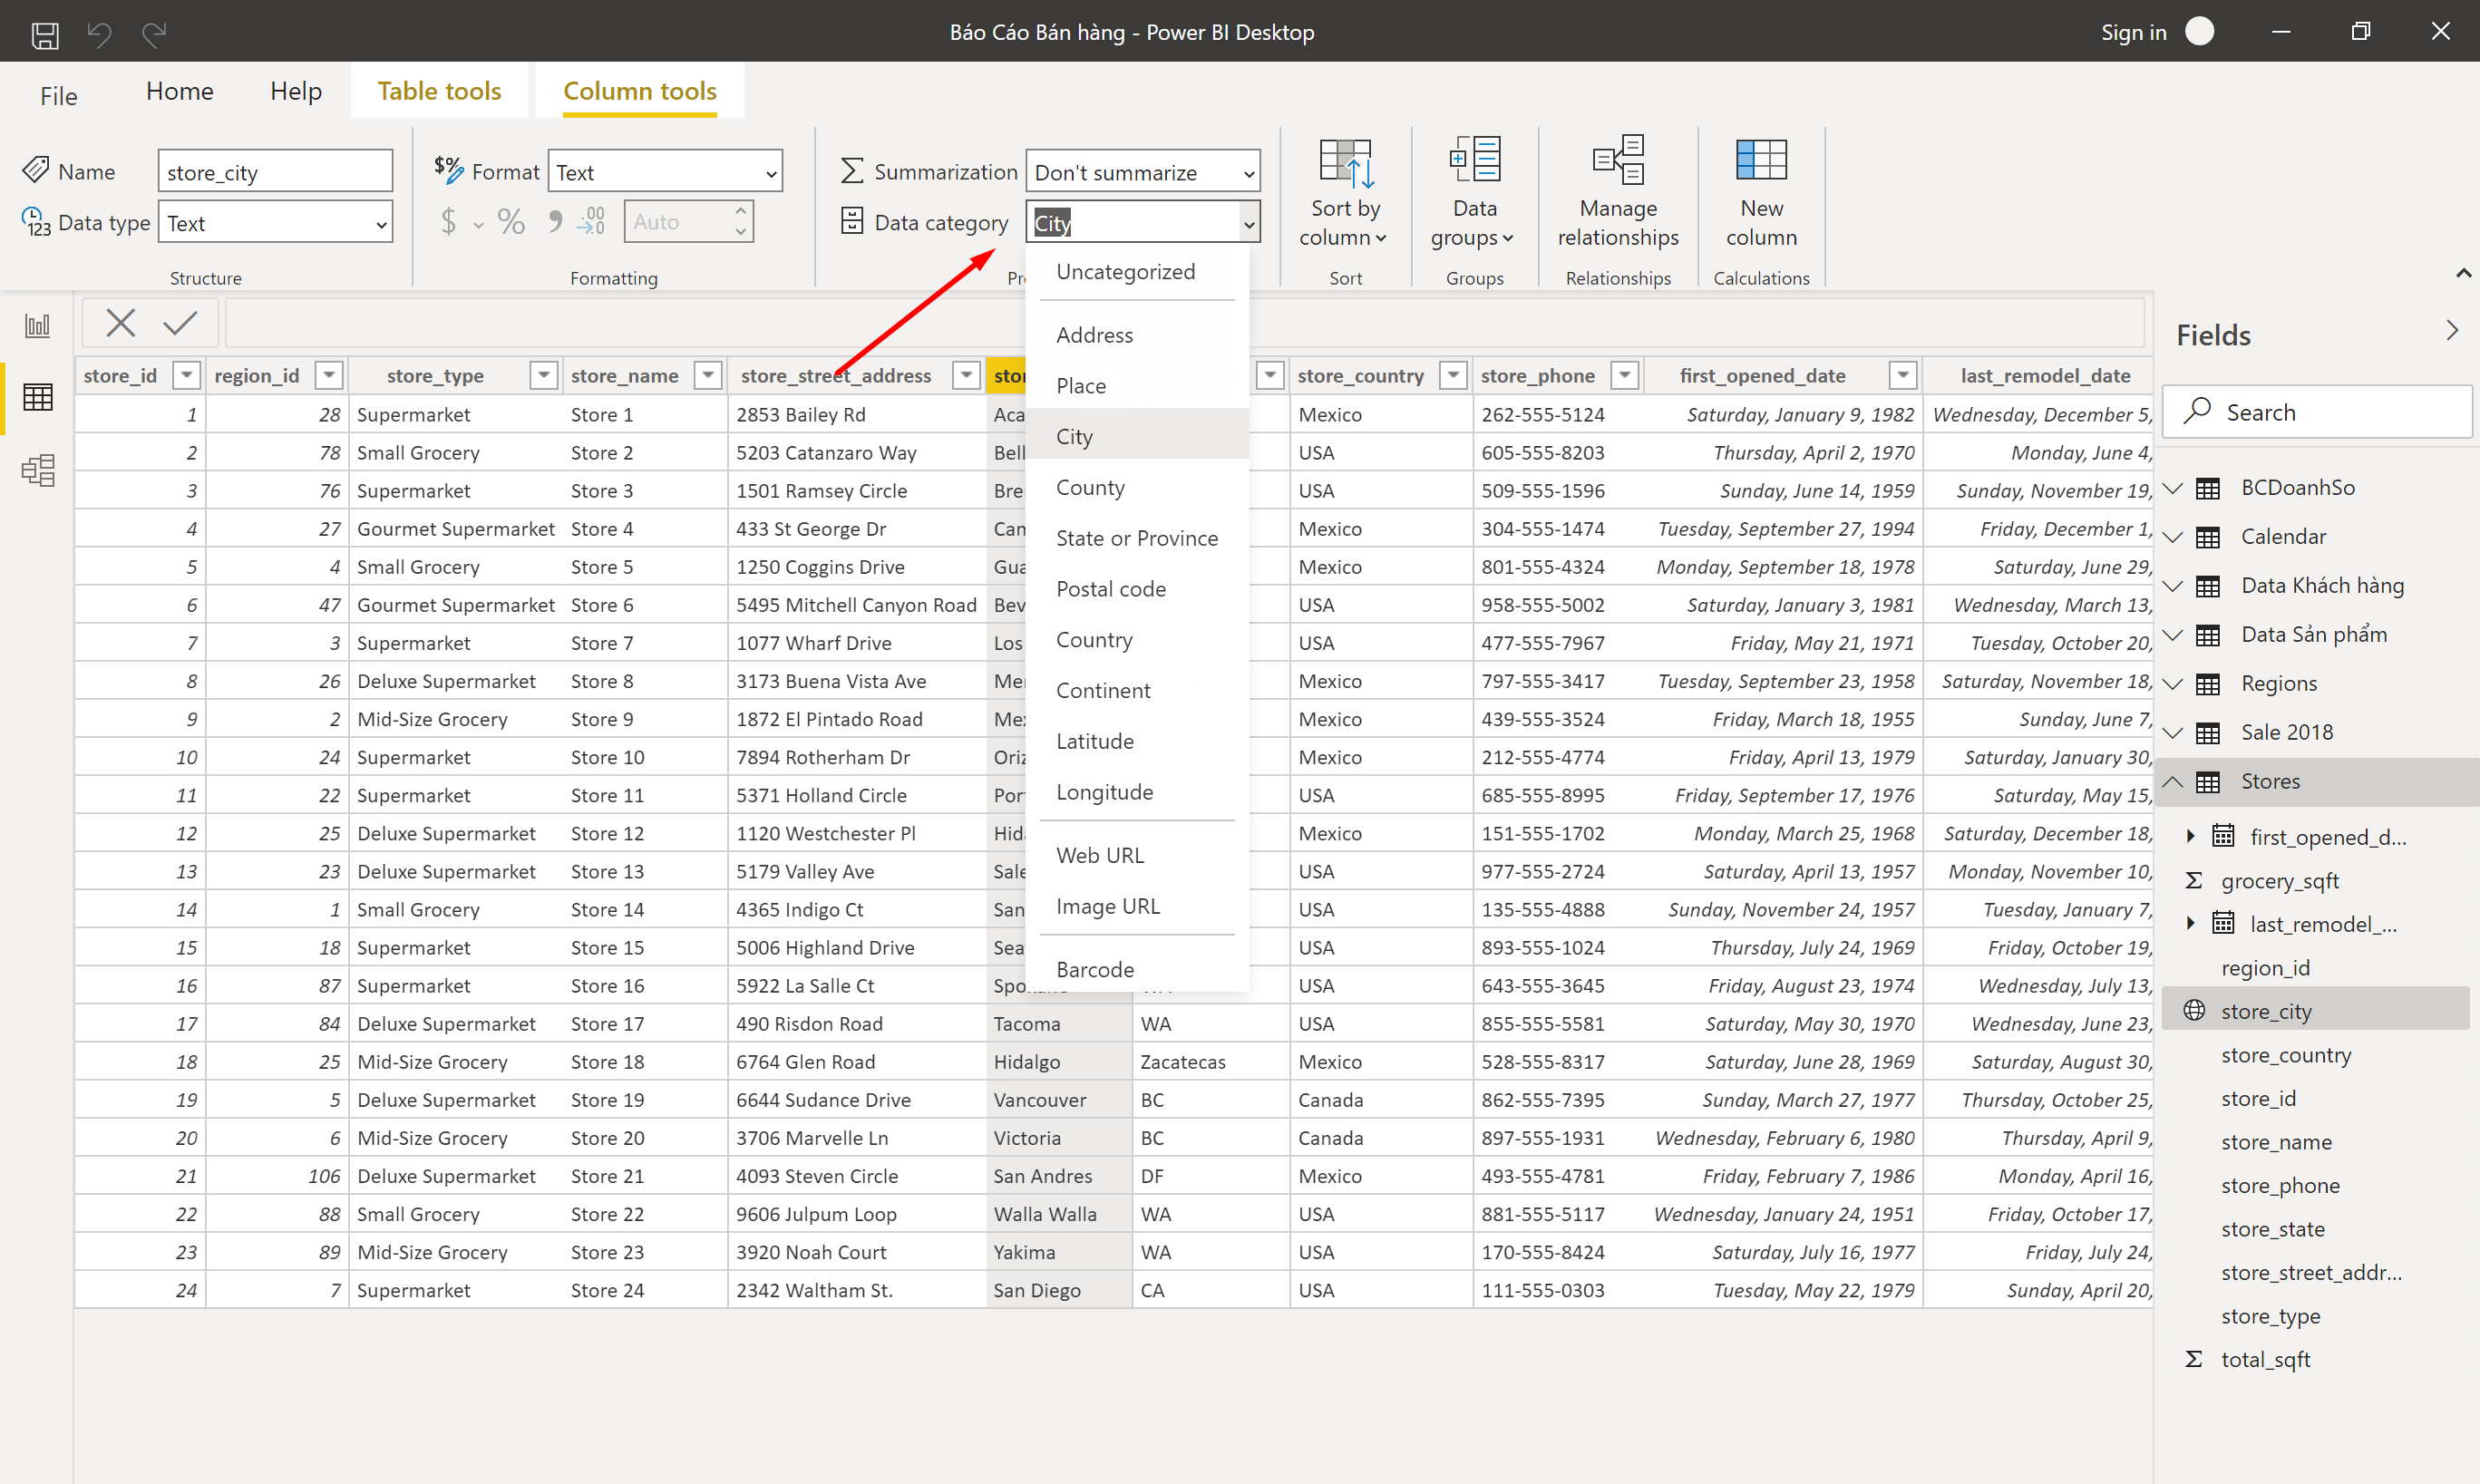Viewport: 2480px width, 1484px height.
Task: Open store_country column filter dropdown
Action: 1453,376
